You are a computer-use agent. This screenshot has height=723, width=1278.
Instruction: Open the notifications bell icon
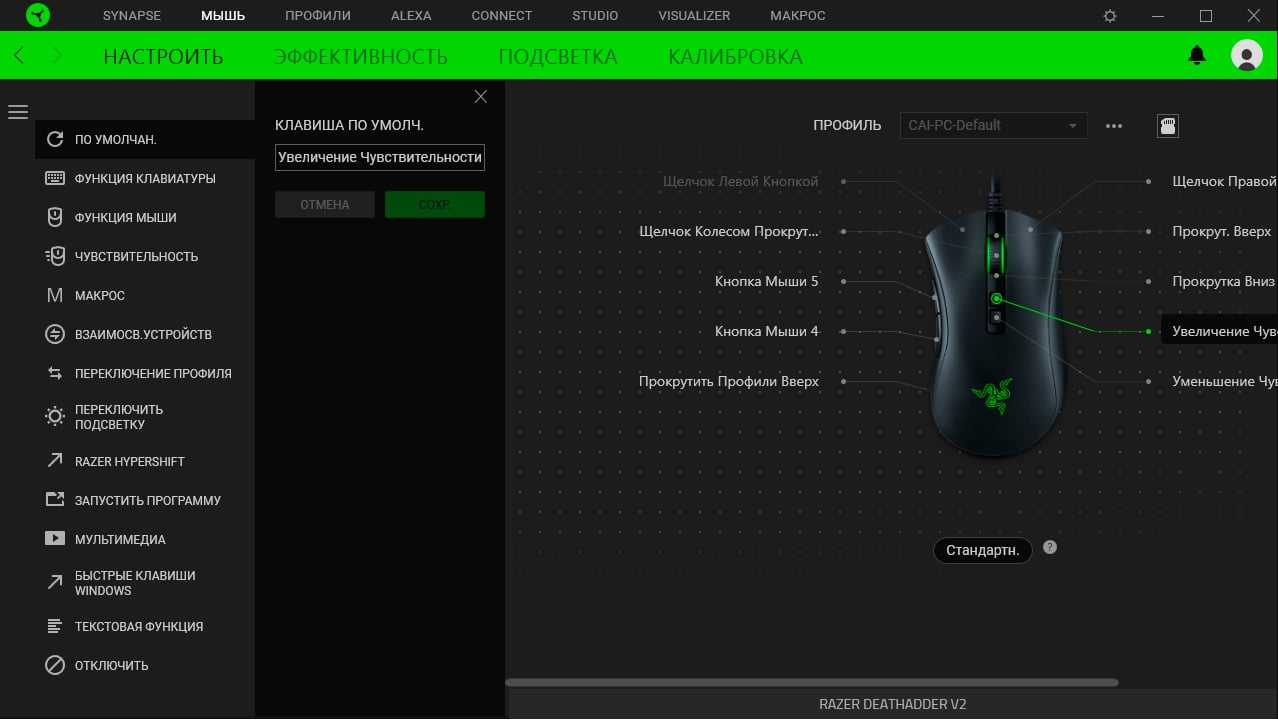[1196, 56]
